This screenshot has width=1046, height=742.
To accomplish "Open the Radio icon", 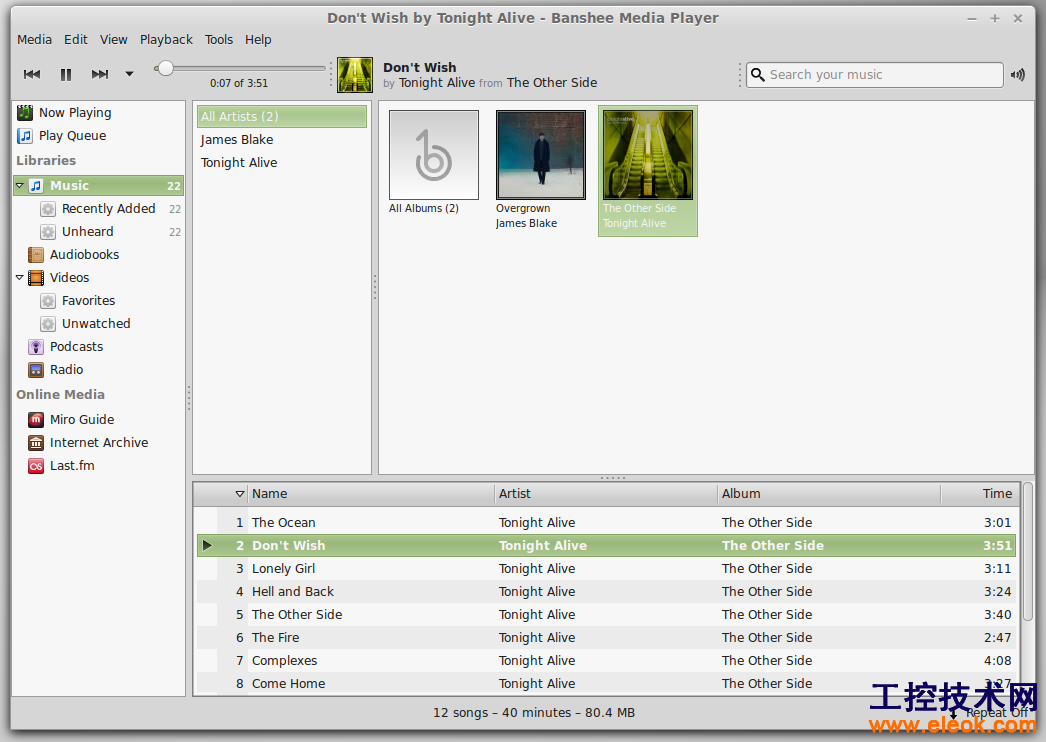I will tap(36, 370).
